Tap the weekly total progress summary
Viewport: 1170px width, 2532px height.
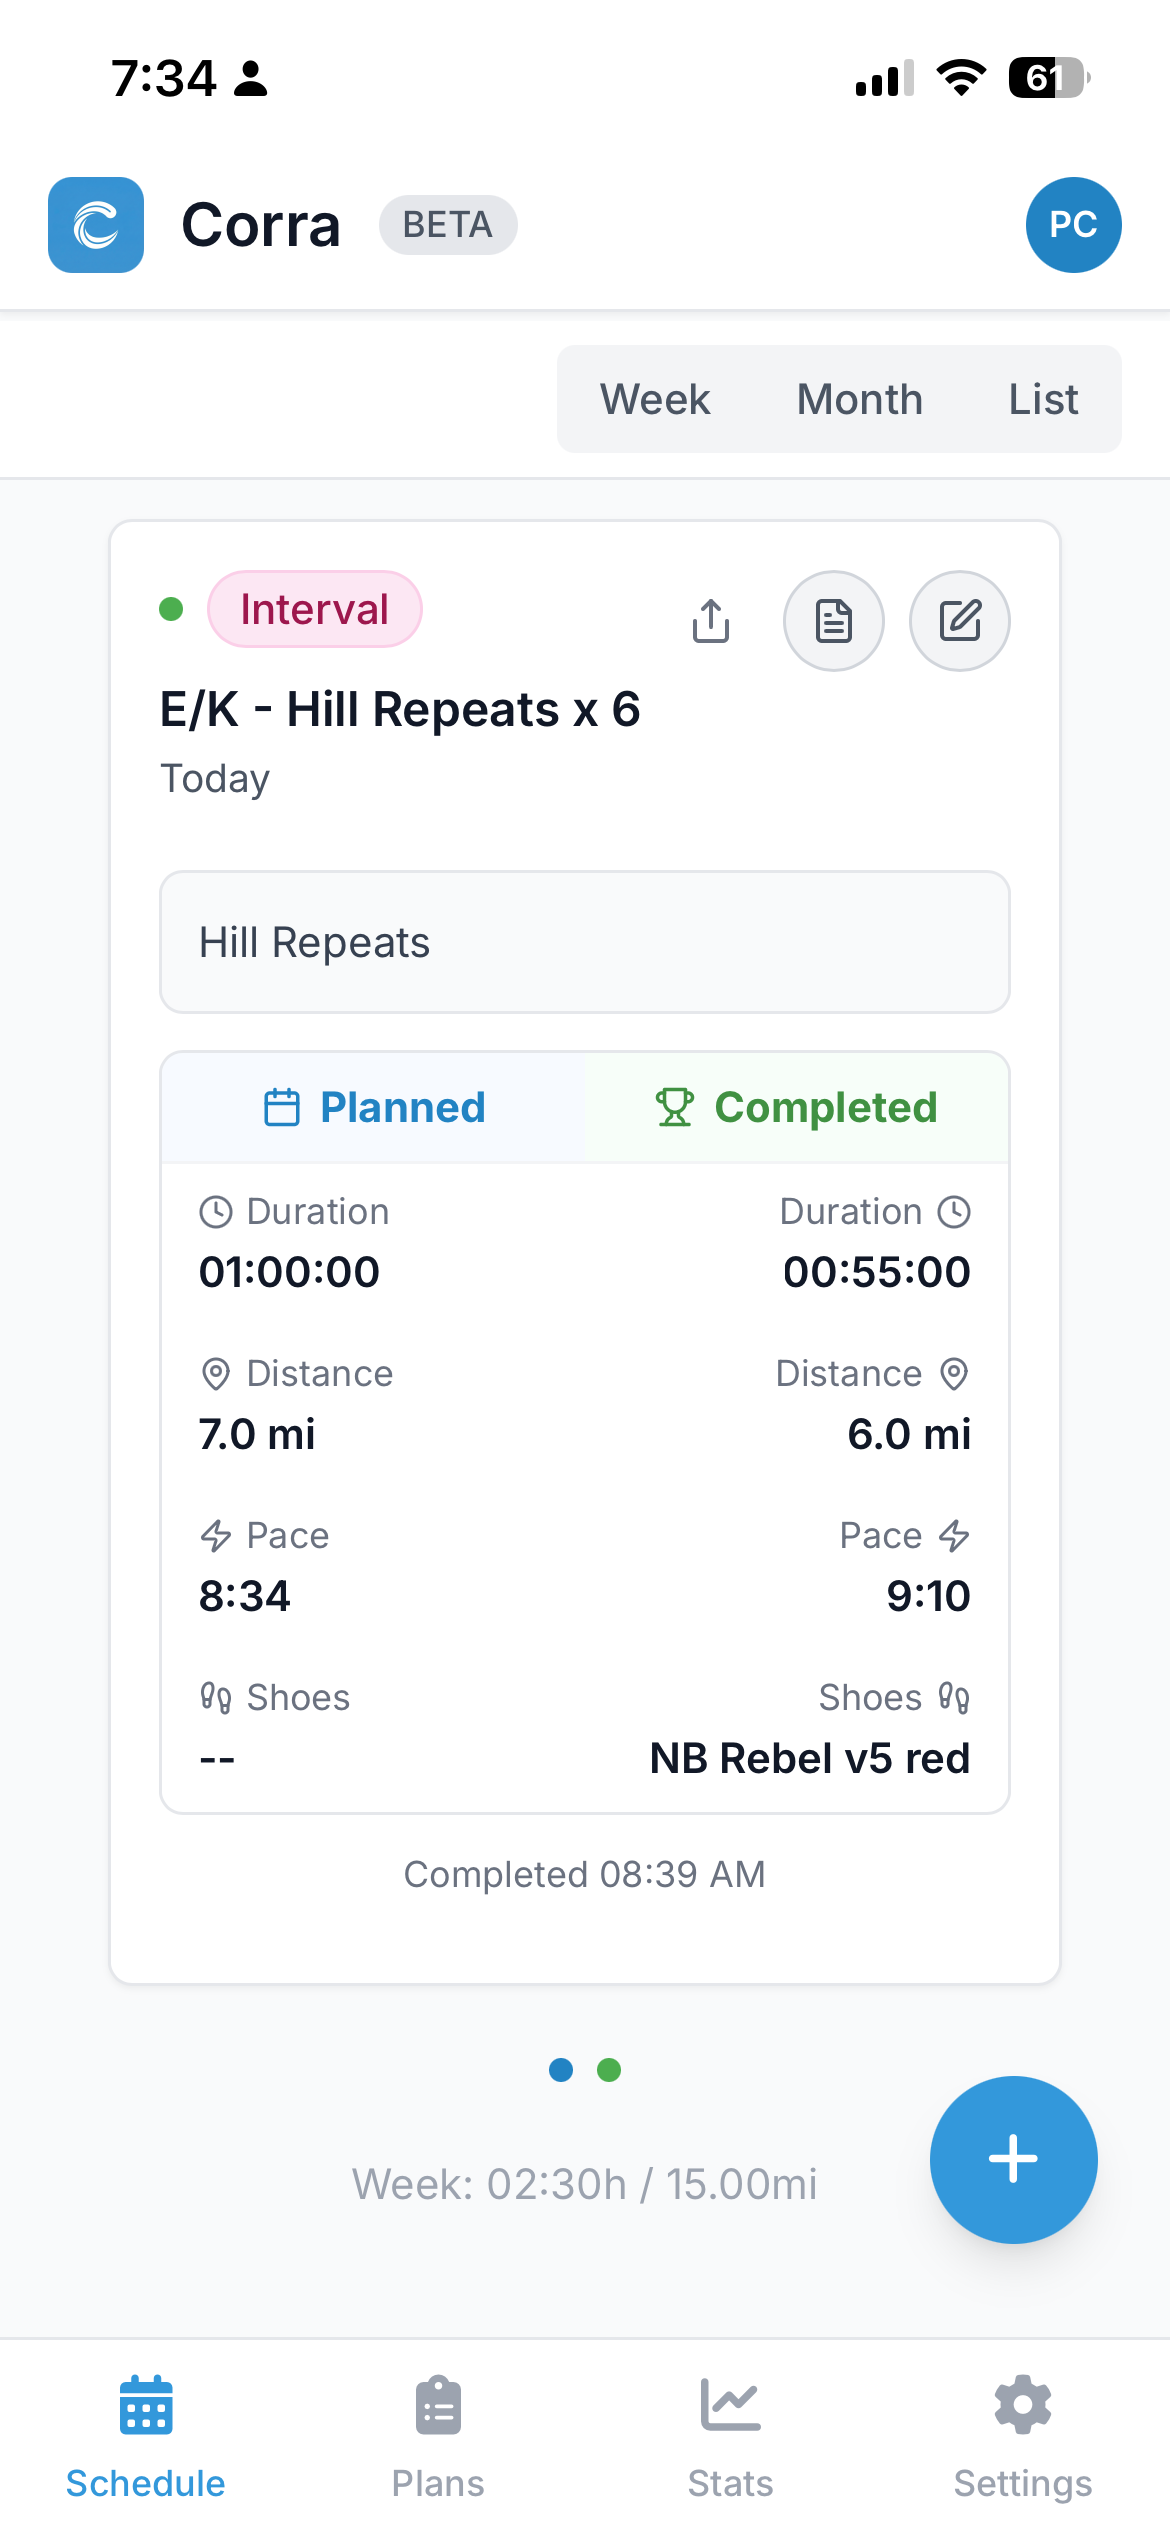[x=585, y=2186]
